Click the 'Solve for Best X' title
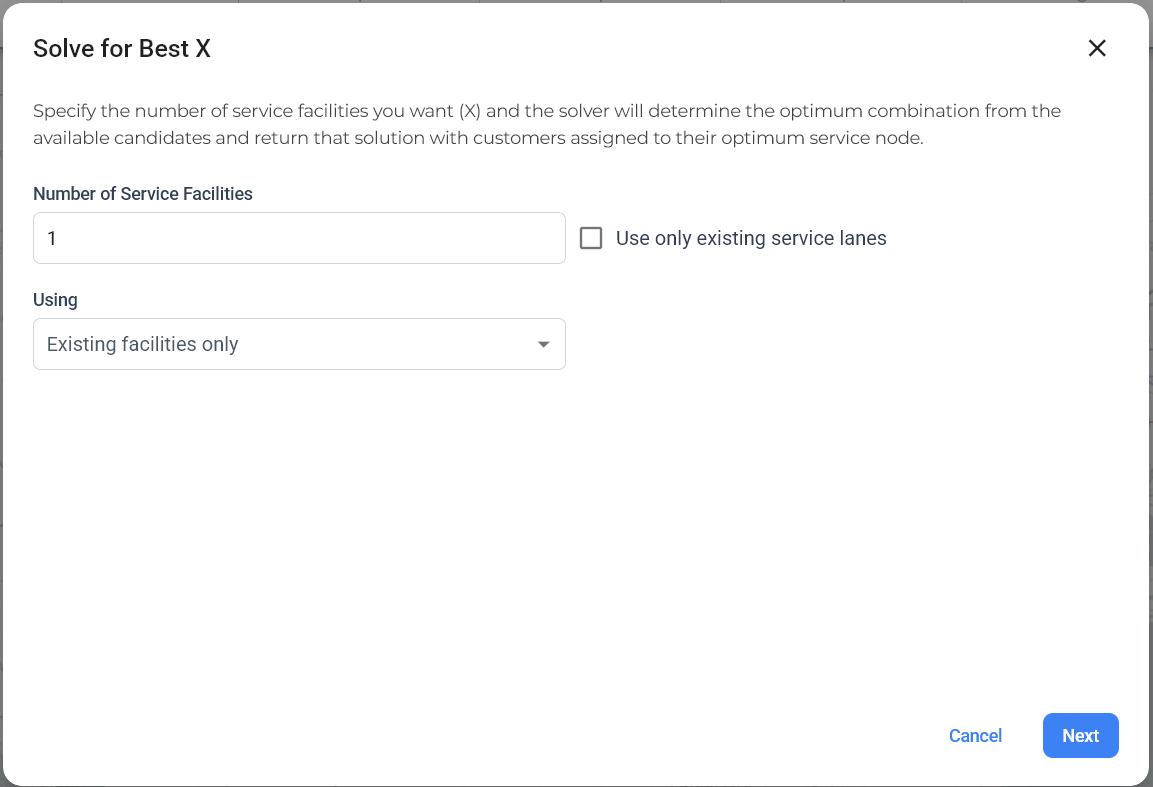The width and height of the screenshot is (1153, 787). 122,48
